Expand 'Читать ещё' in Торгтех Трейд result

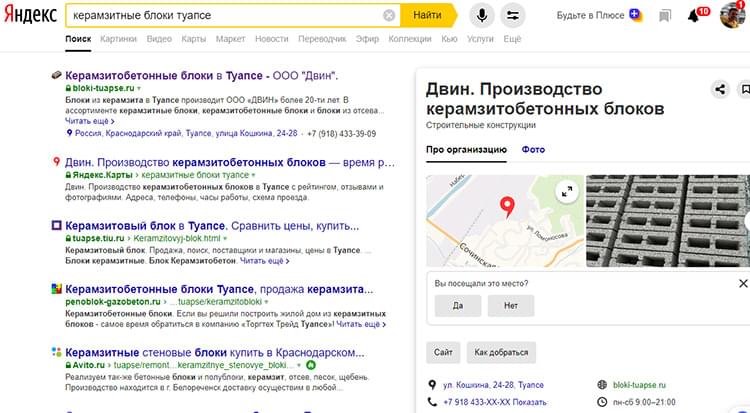(361, 324)
